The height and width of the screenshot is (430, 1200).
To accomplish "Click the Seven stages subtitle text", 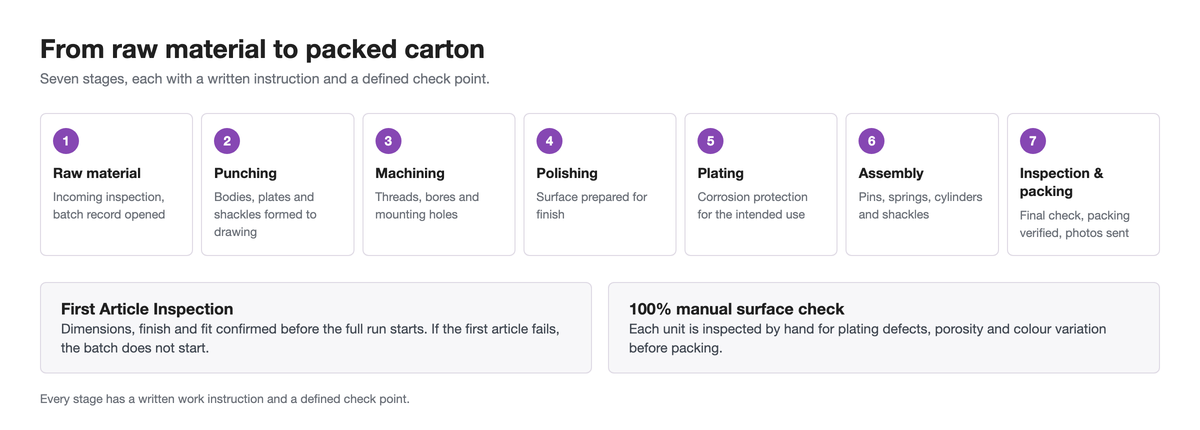I will (265, 79).
